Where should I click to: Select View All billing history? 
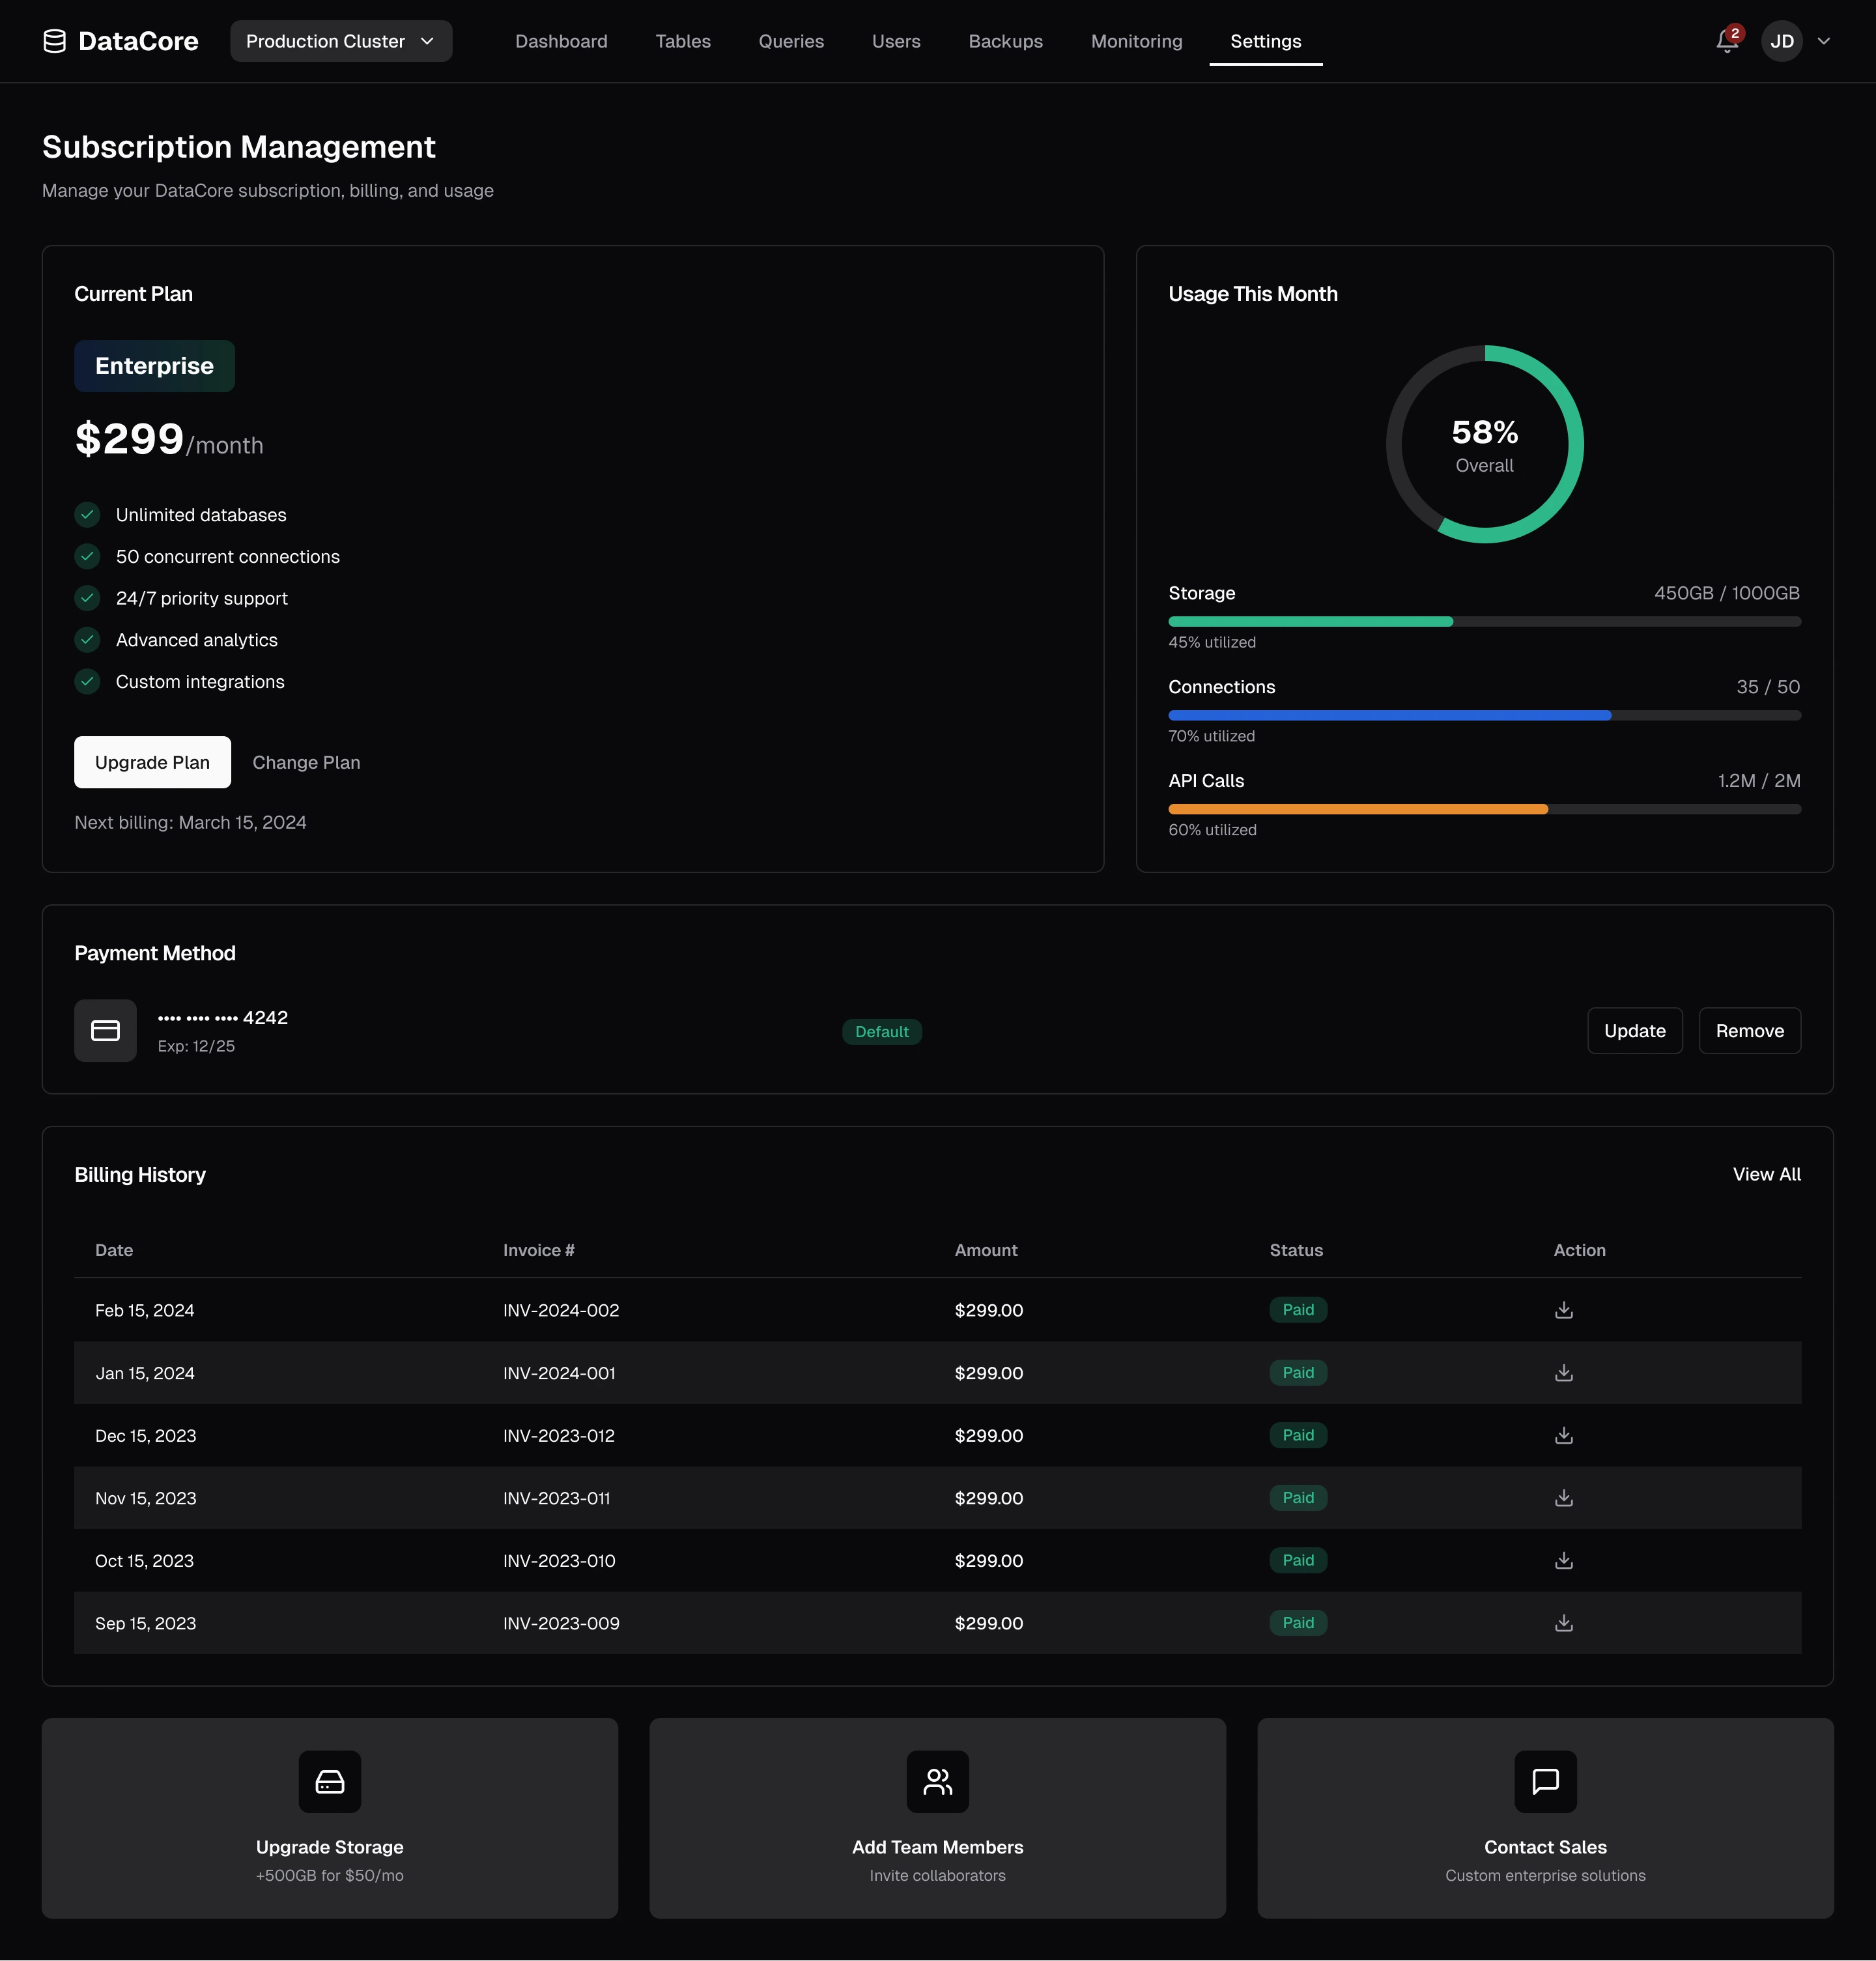click(1766, 1174)
